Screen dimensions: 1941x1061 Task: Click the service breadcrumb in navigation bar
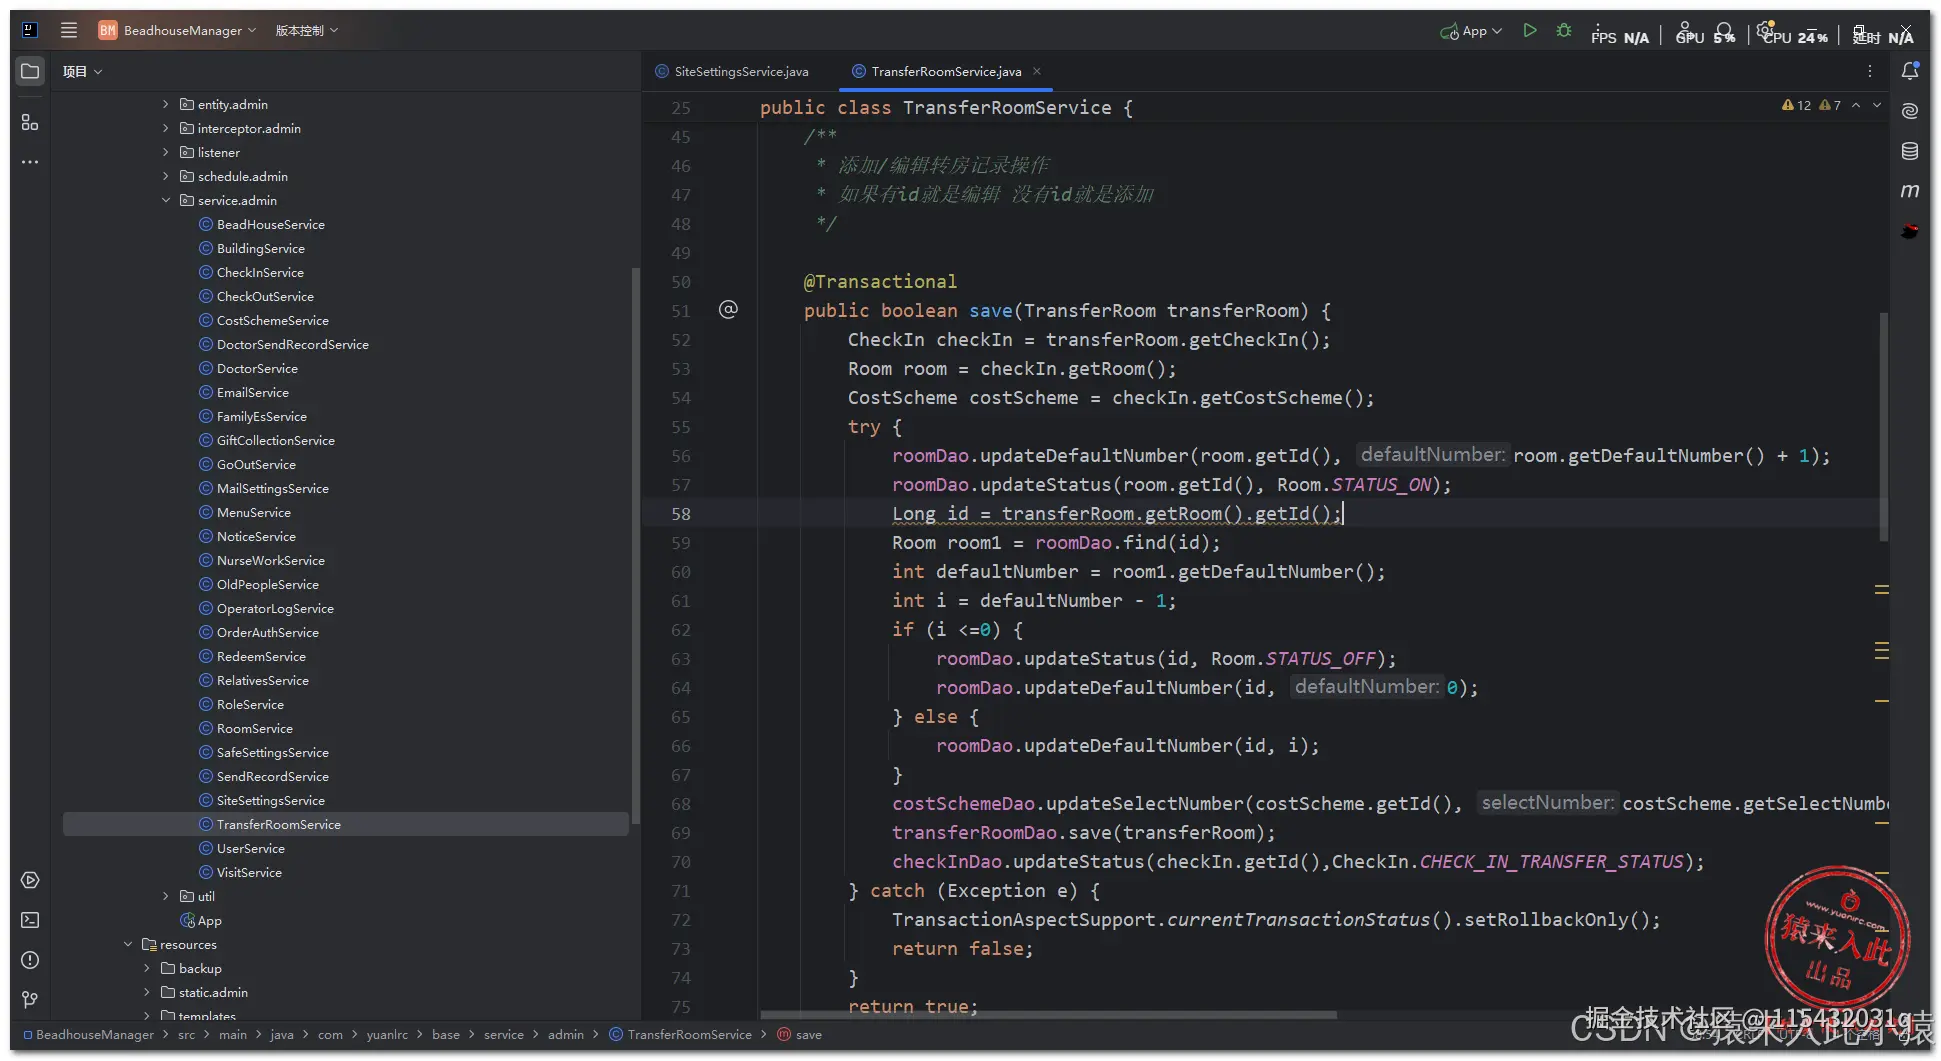tap(504, 1034)
